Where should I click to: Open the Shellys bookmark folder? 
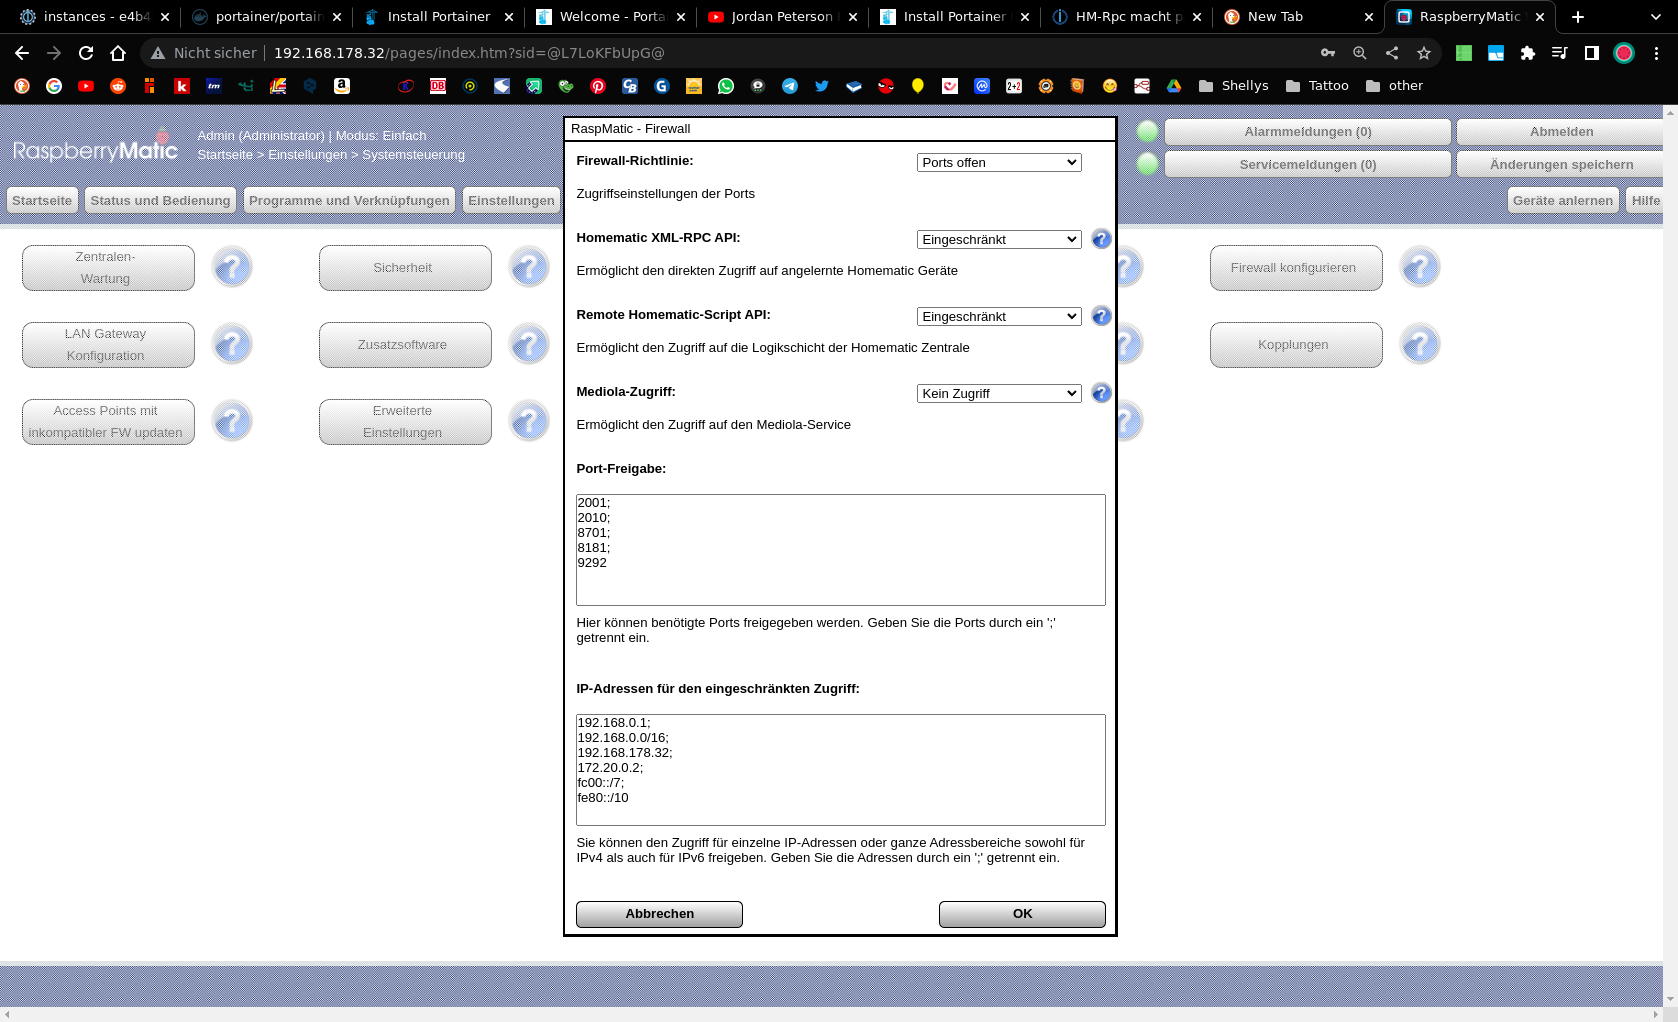pyautogui.click(x=1233, y=86)
